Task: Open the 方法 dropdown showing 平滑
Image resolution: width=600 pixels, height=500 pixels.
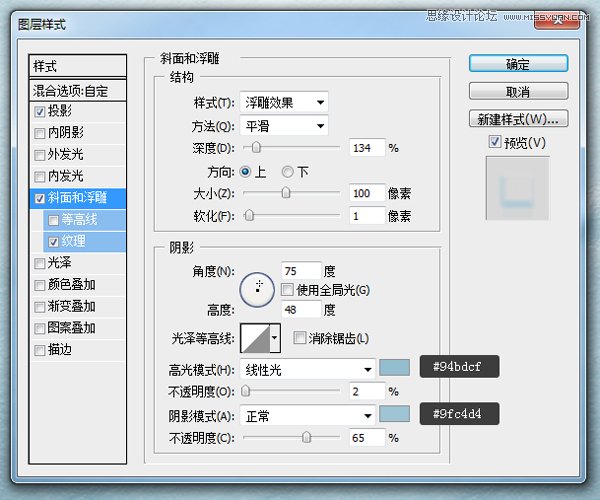Action: pos(284,126)
